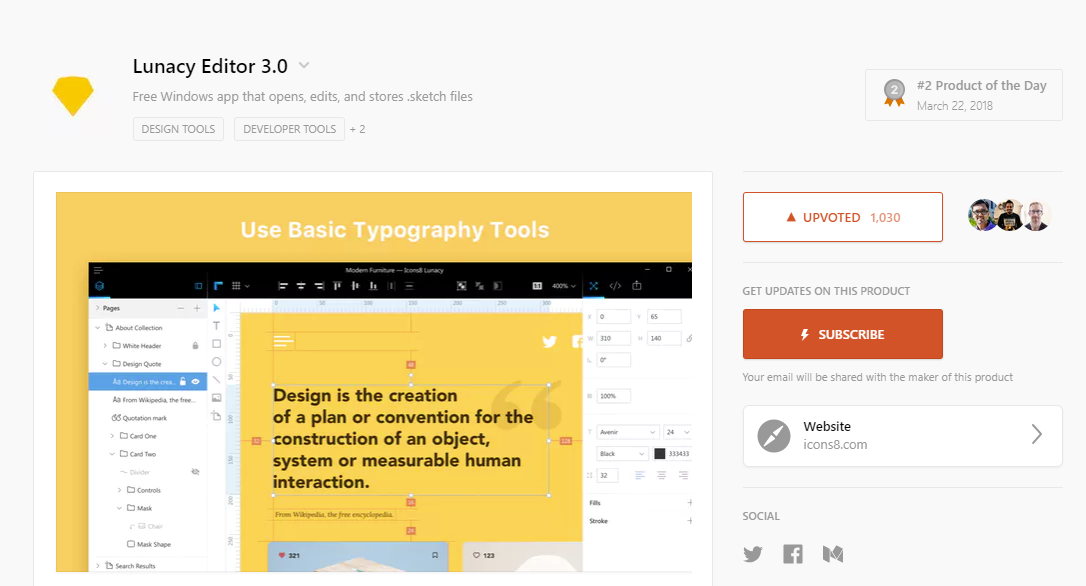Toggle aspect ratio lock beside H field
Viewport: 1086px width, 586px height.
[688, 338]
